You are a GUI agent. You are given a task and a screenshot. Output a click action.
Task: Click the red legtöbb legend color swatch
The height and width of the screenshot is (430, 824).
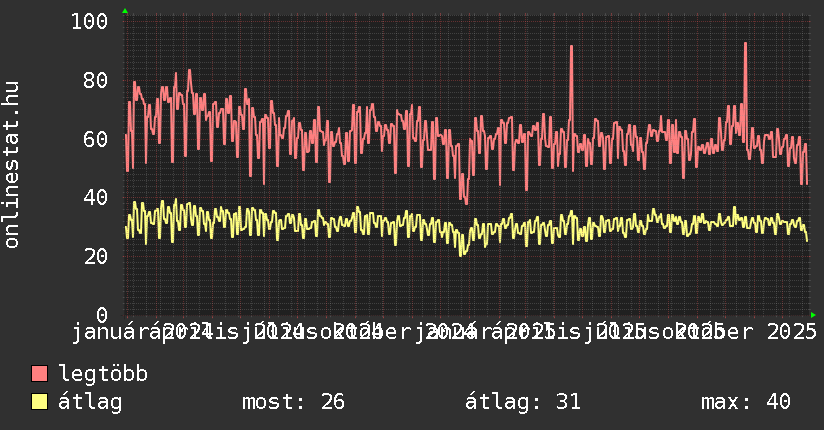40,375
